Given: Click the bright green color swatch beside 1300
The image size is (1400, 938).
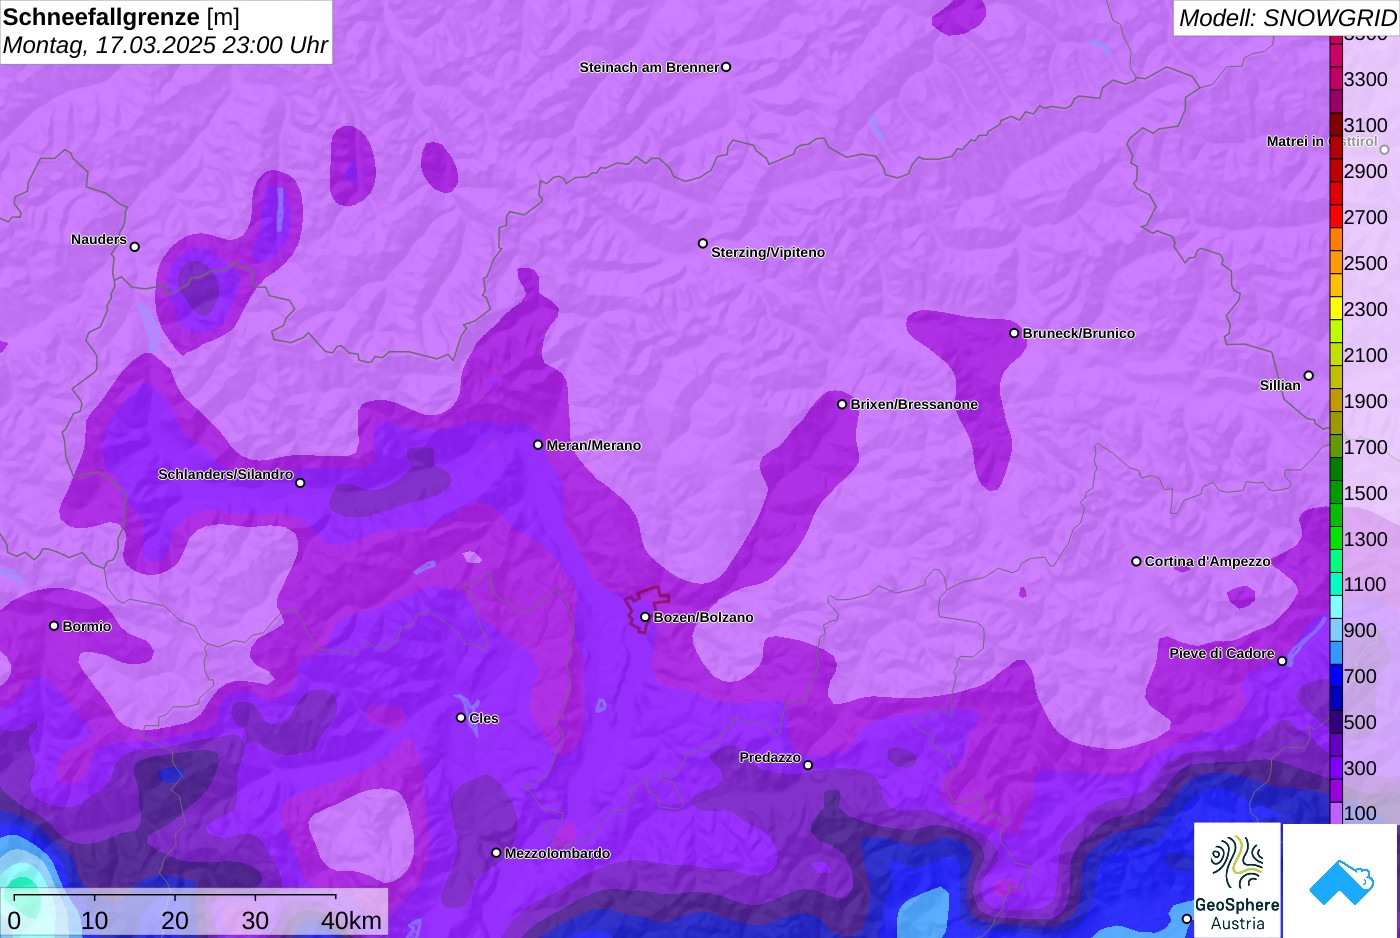Looking at the screenshot, I should [x=1336, y=539].
